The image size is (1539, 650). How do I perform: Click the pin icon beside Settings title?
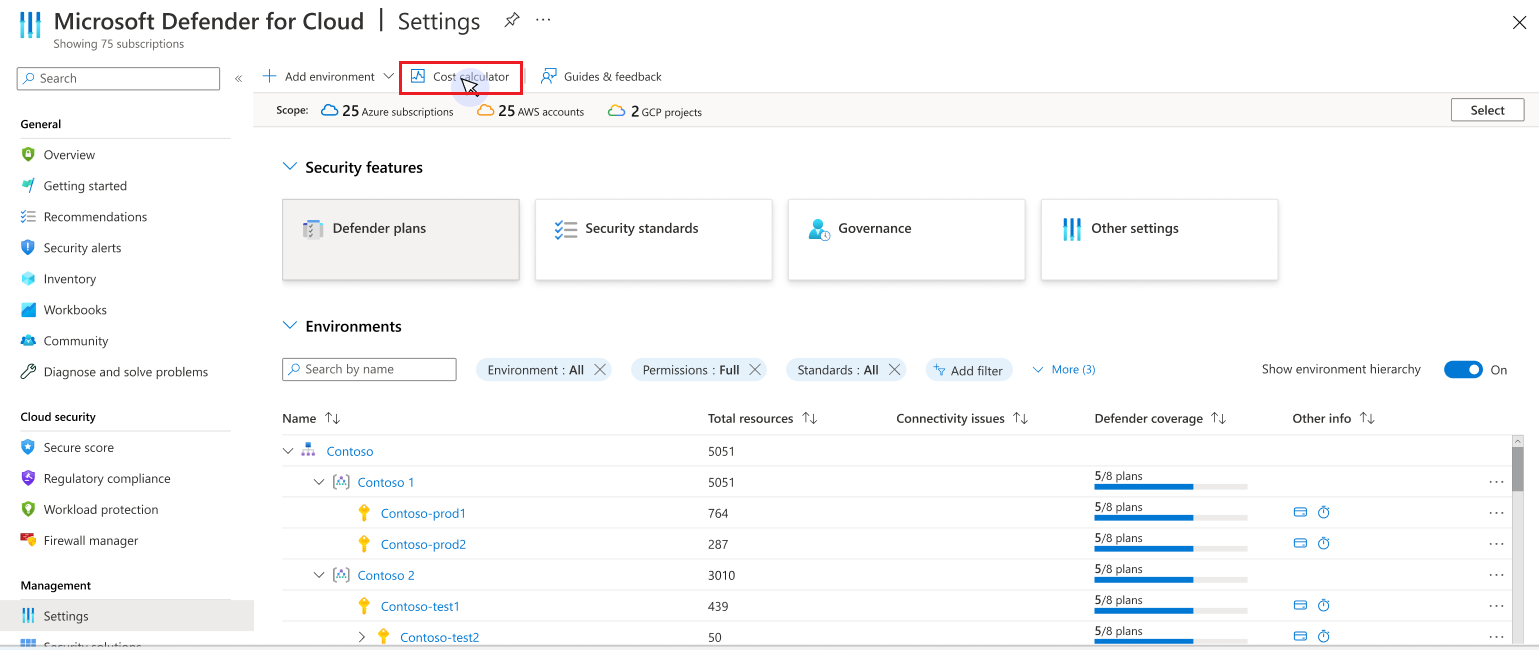[x=512, y=20]
